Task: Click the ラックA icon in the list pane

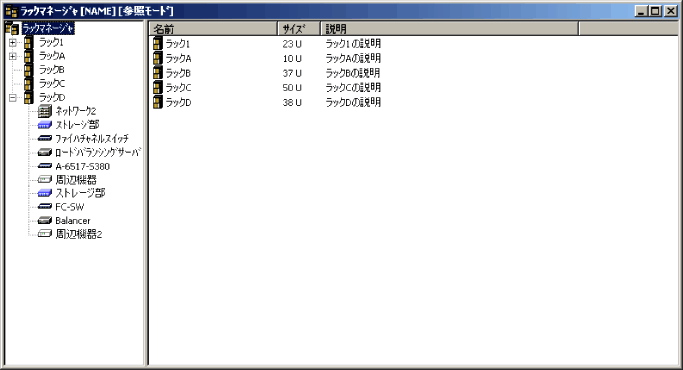Action: [x=158, y=58]
